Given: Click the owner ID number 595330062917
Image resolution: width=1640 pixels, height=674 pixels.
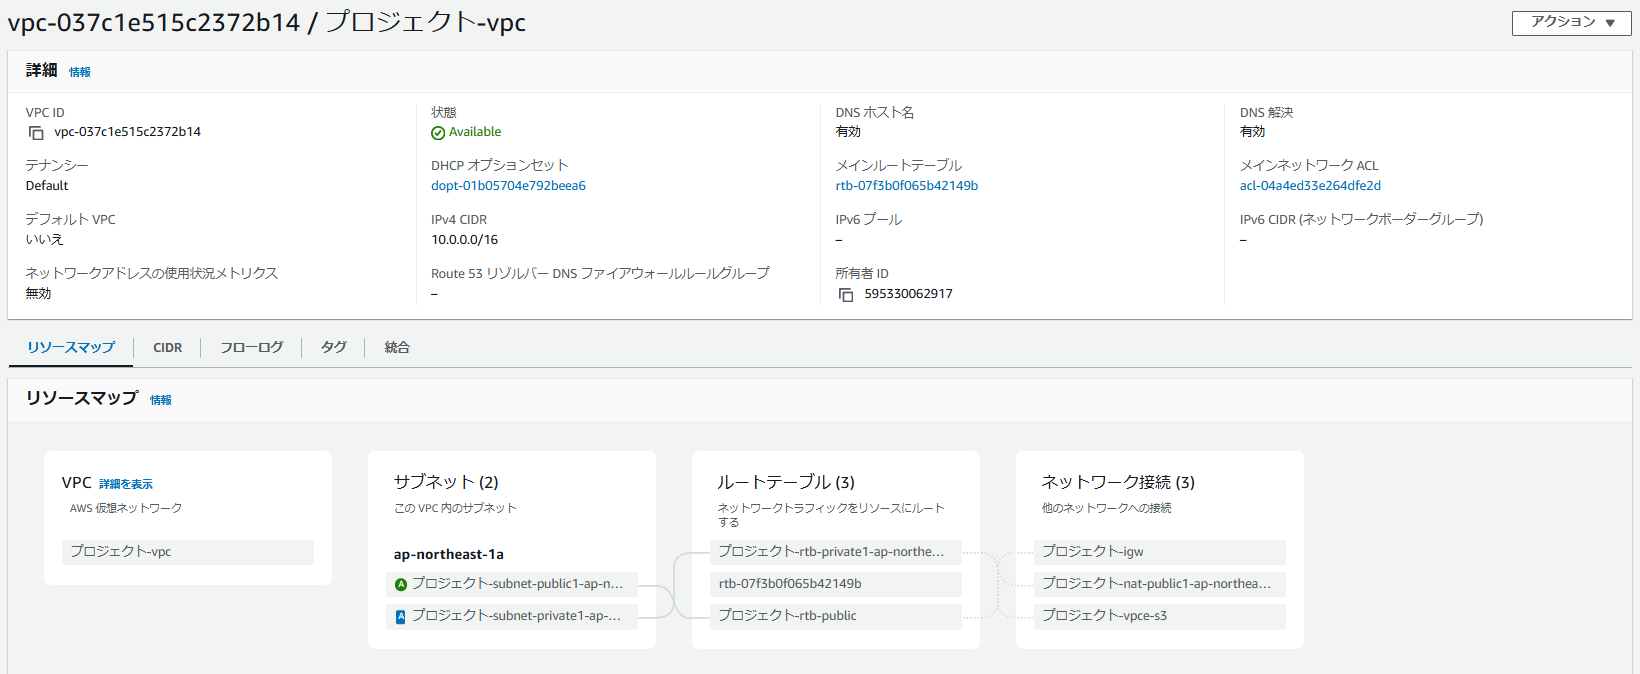Looking at the screenshot, I should [908, 294].
